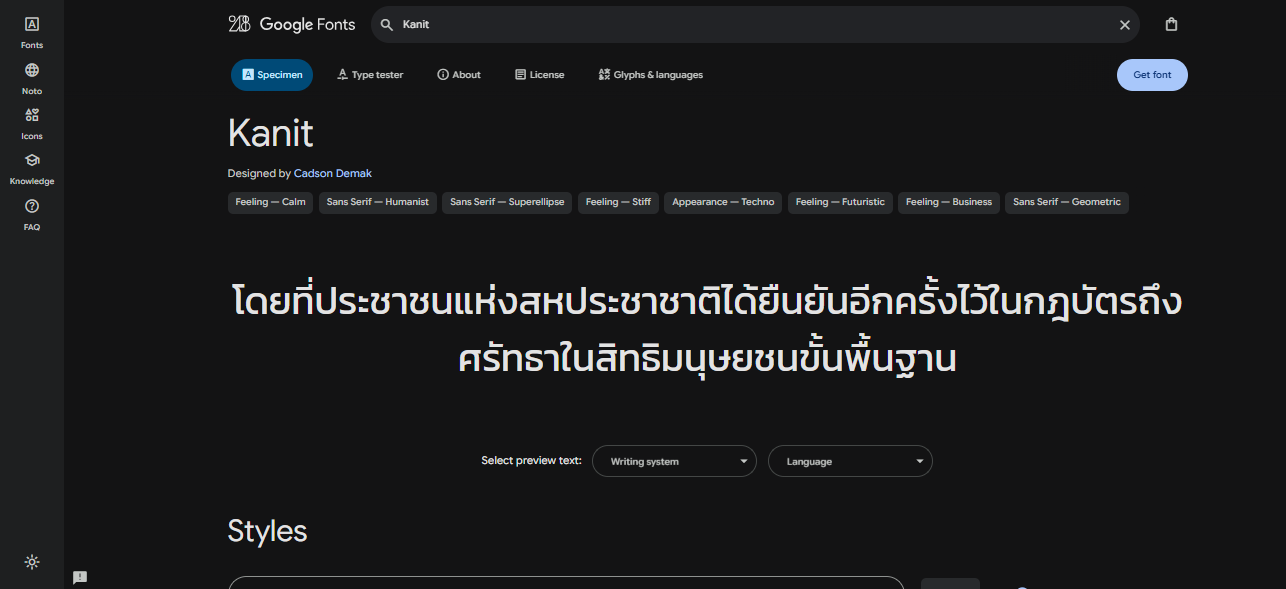Click the Feeling — Calm tag
This screenshot has height=589, width=1286.
click(270, 202)
